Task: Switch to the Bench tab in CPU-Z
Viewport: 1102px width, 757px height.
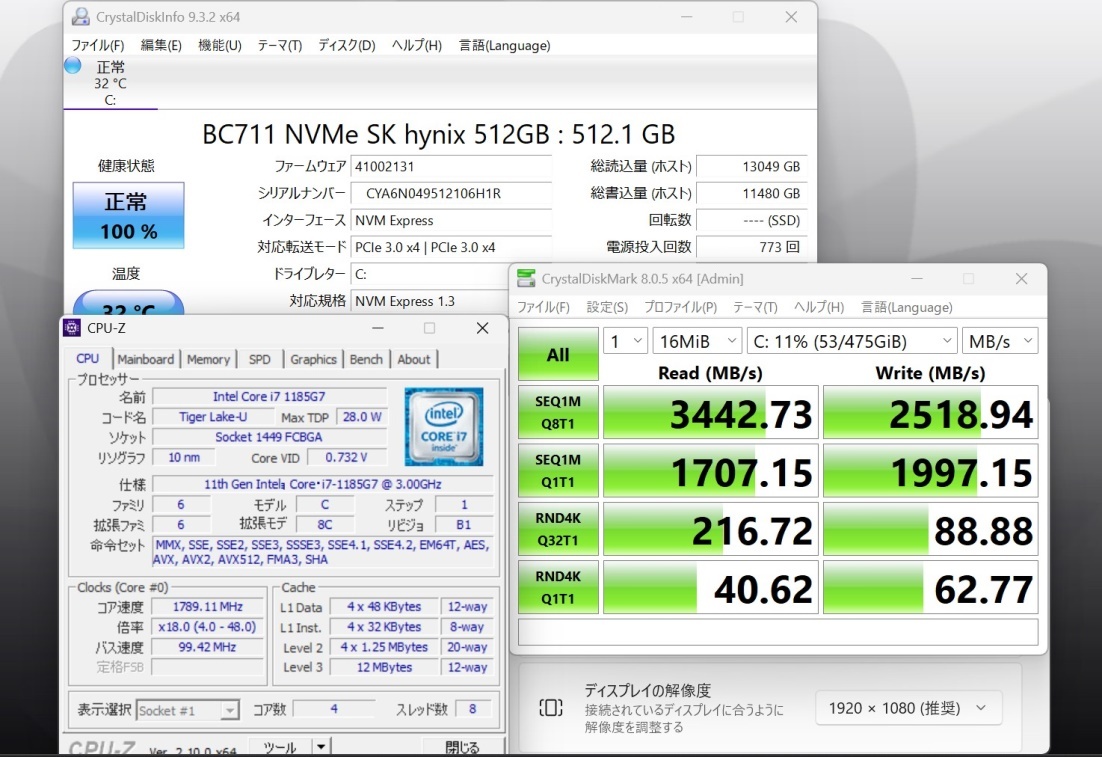Action: pos(366,359)
